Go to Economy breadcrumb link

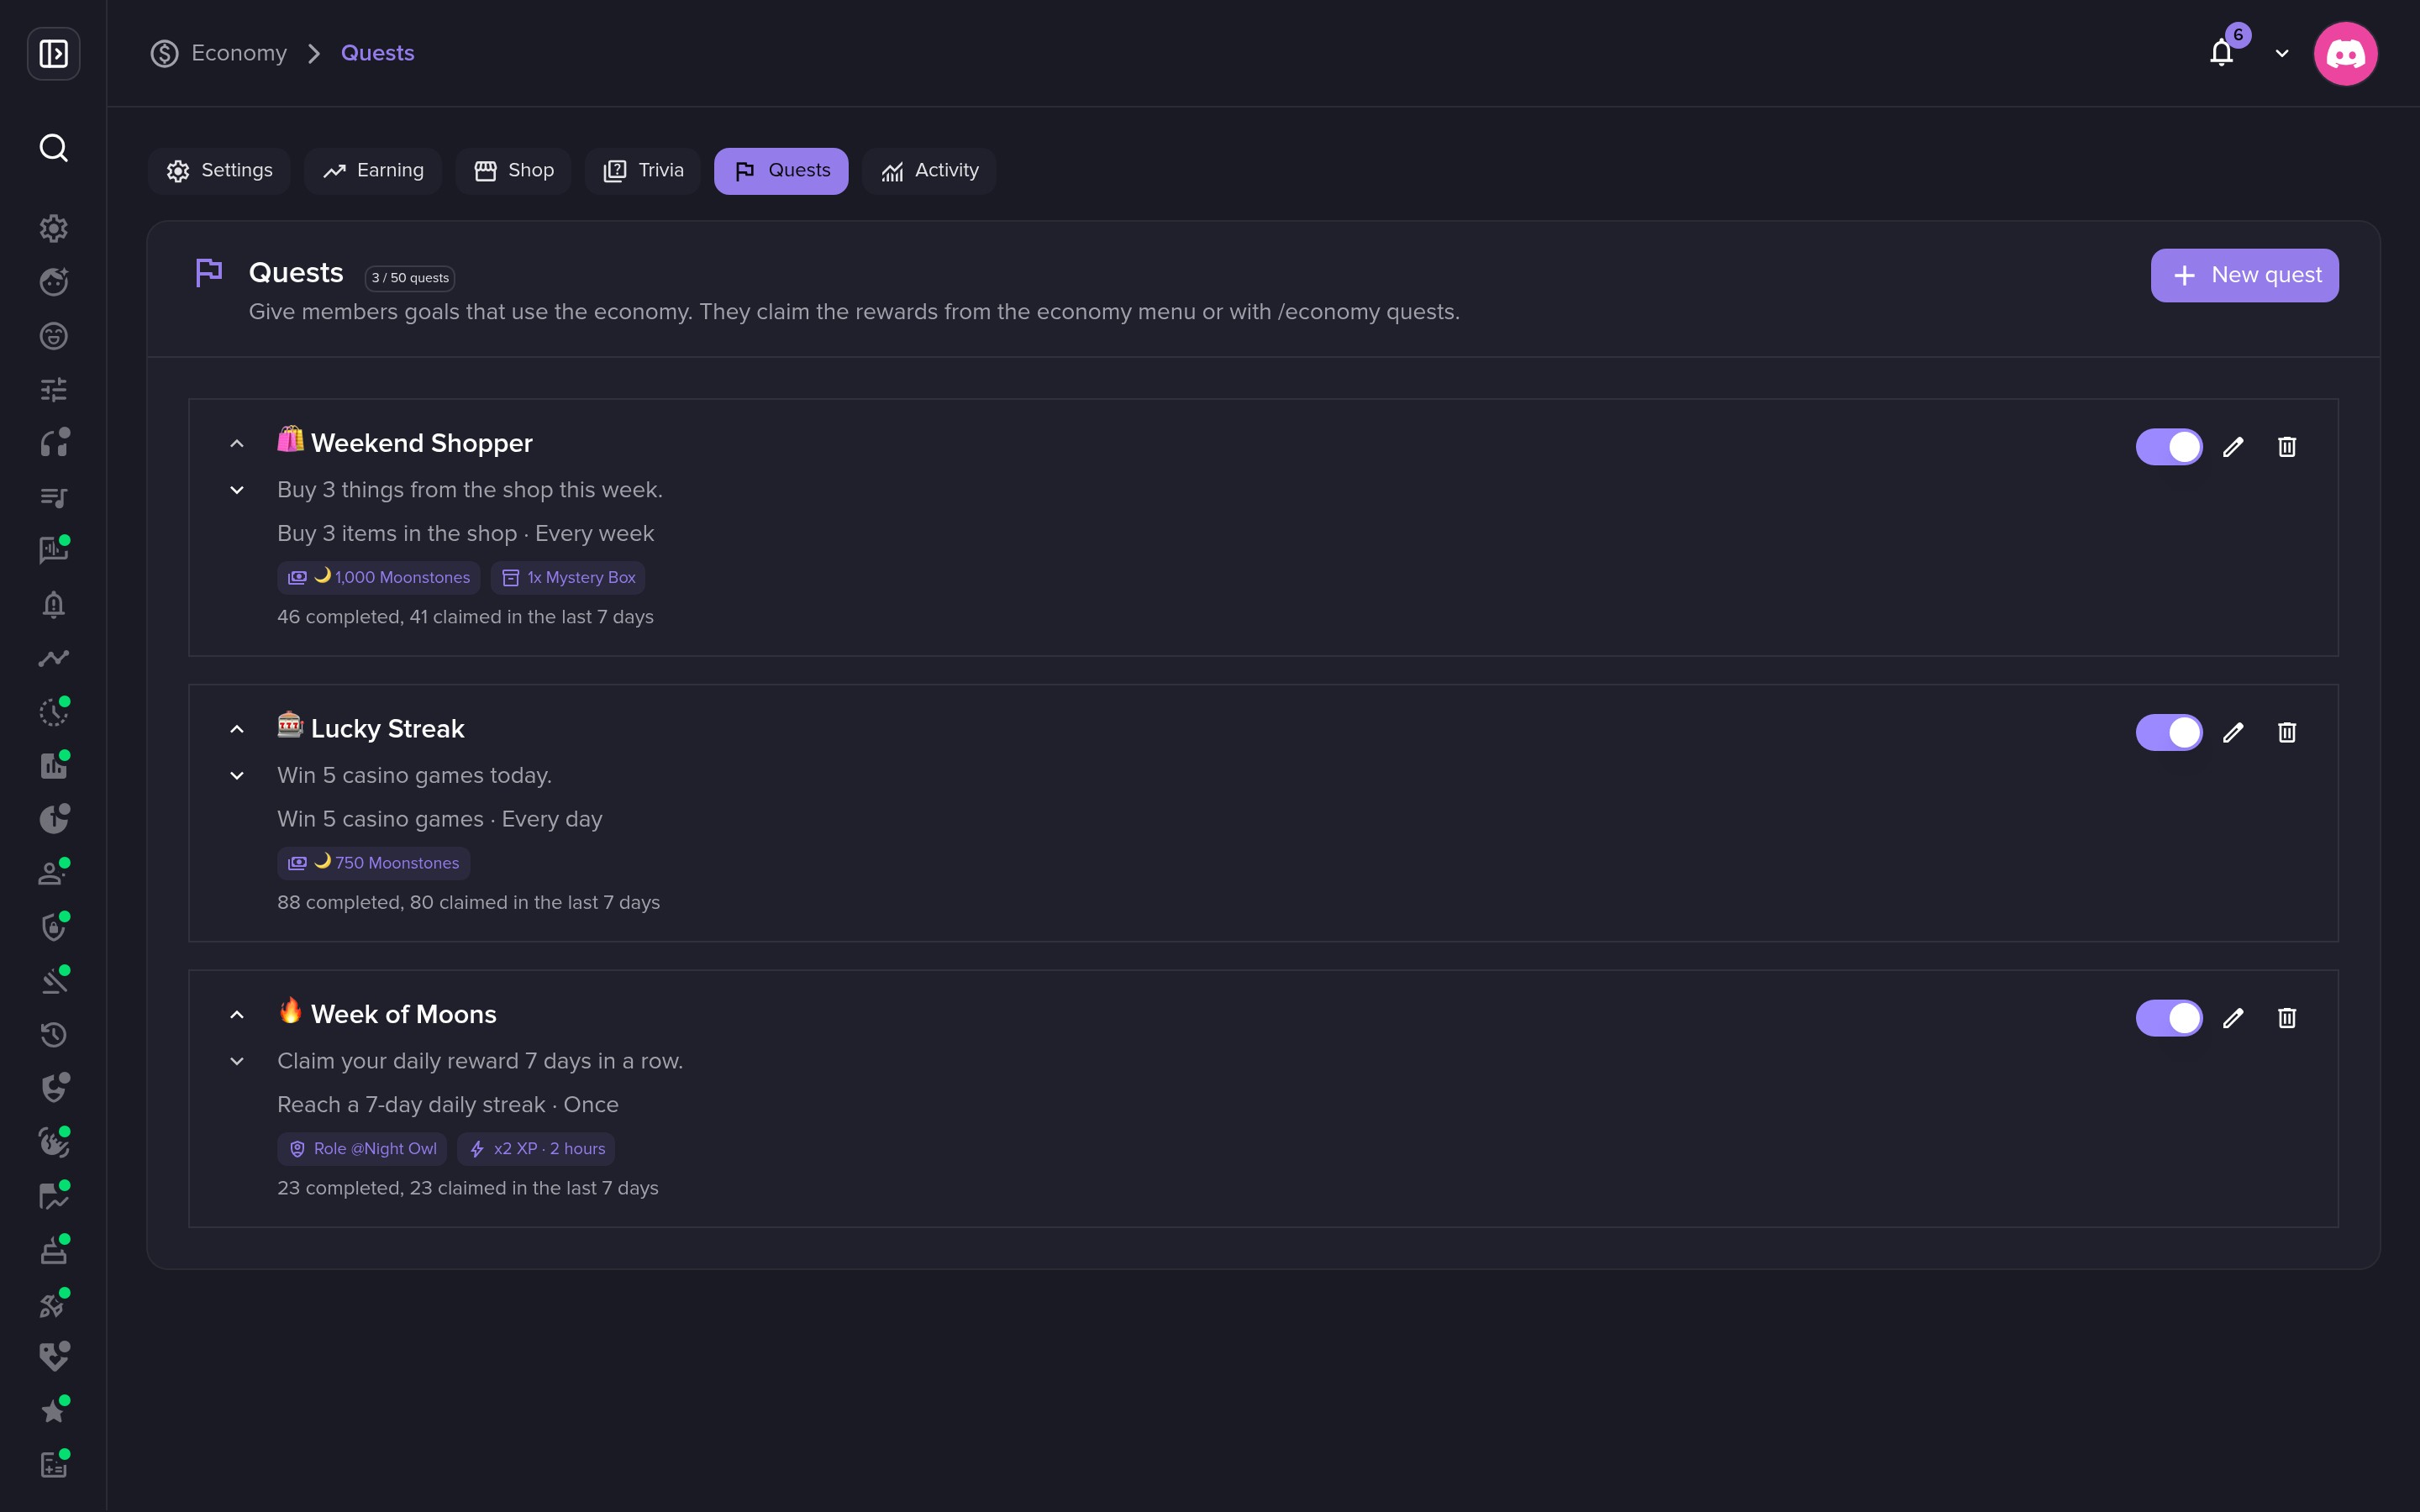click(219, 53)
